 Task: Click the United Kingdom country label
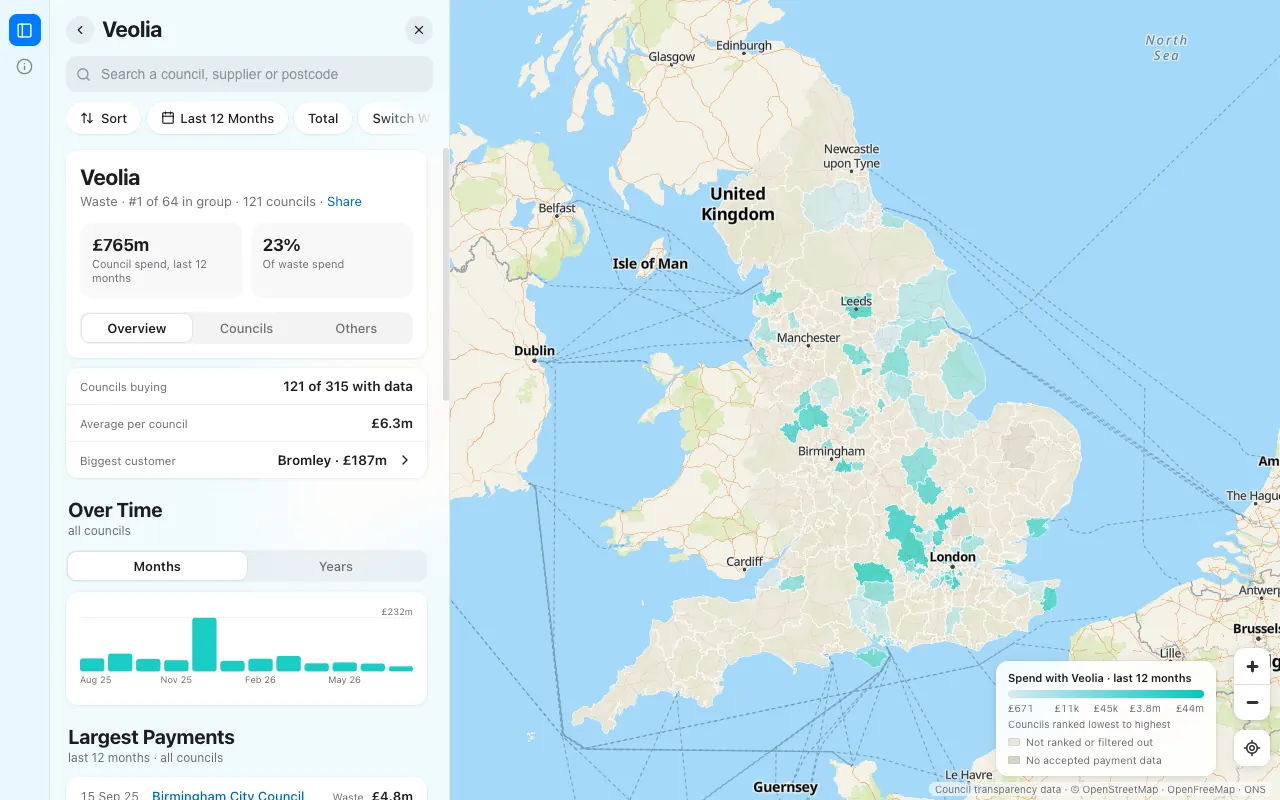[738, 204]
